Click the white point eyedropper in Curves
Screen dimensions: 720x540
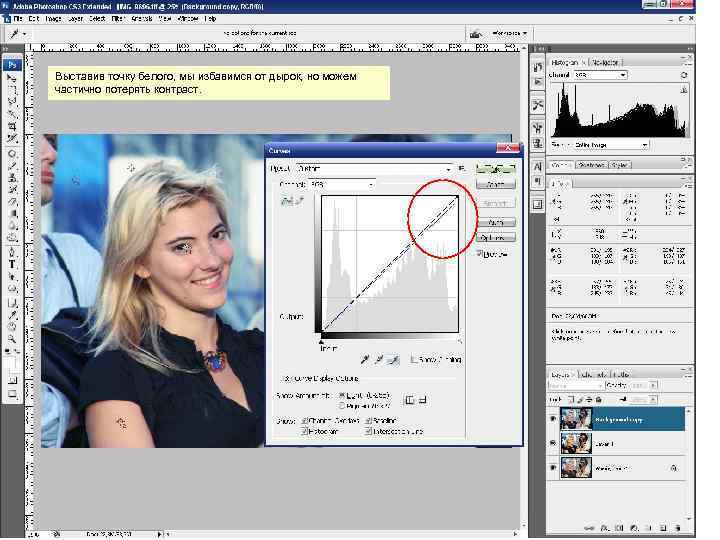point(394,360)
